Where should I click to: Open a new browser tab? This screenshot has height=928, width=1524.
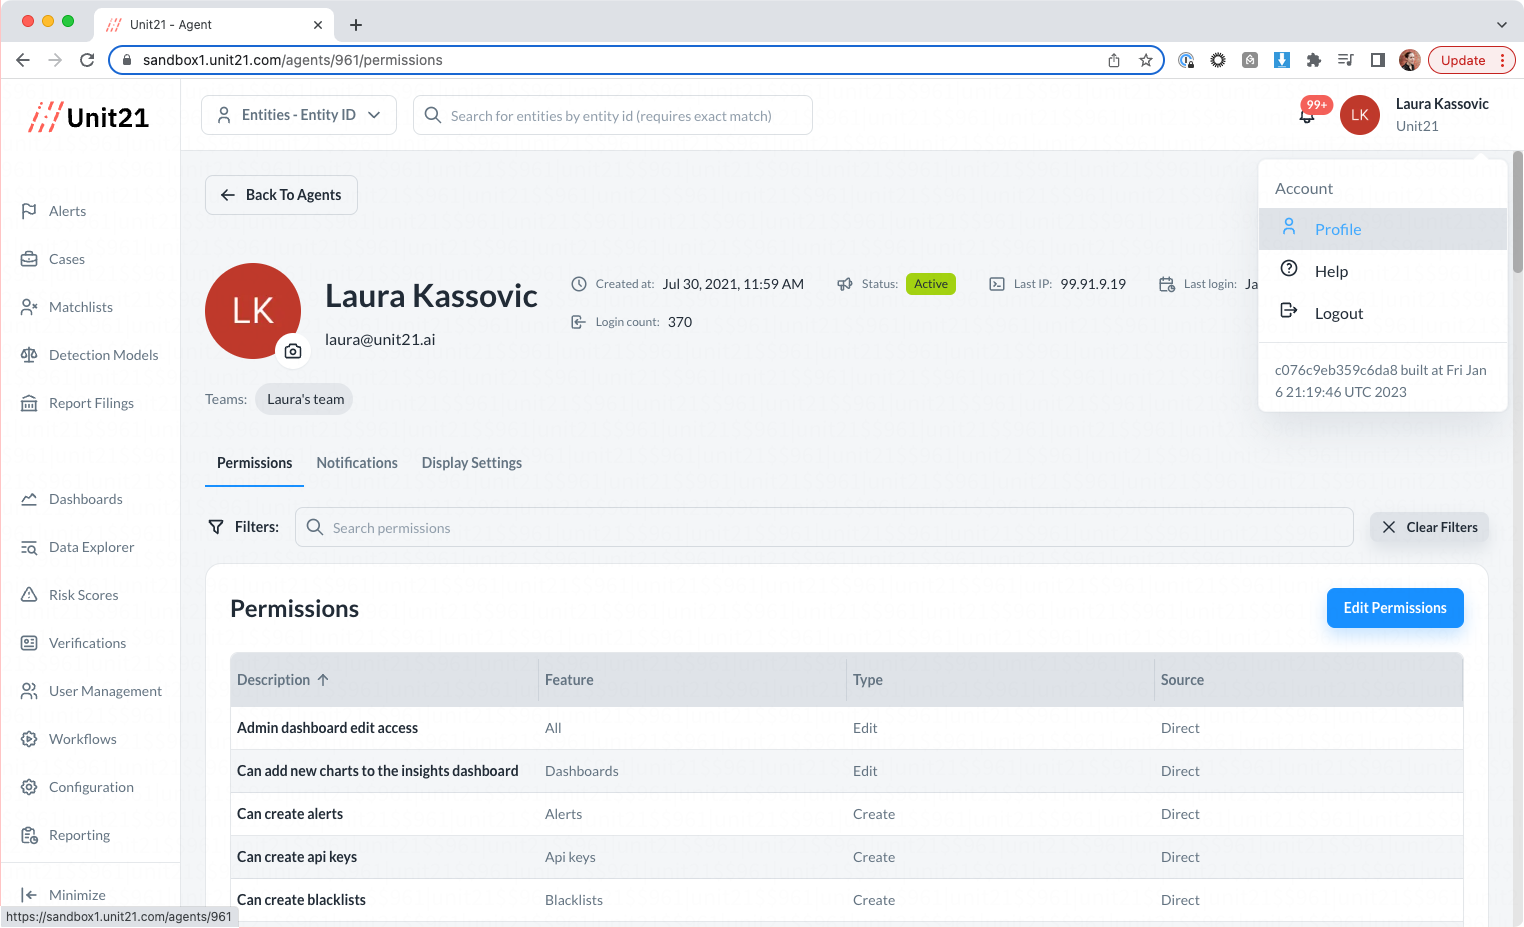pos(356,24)
